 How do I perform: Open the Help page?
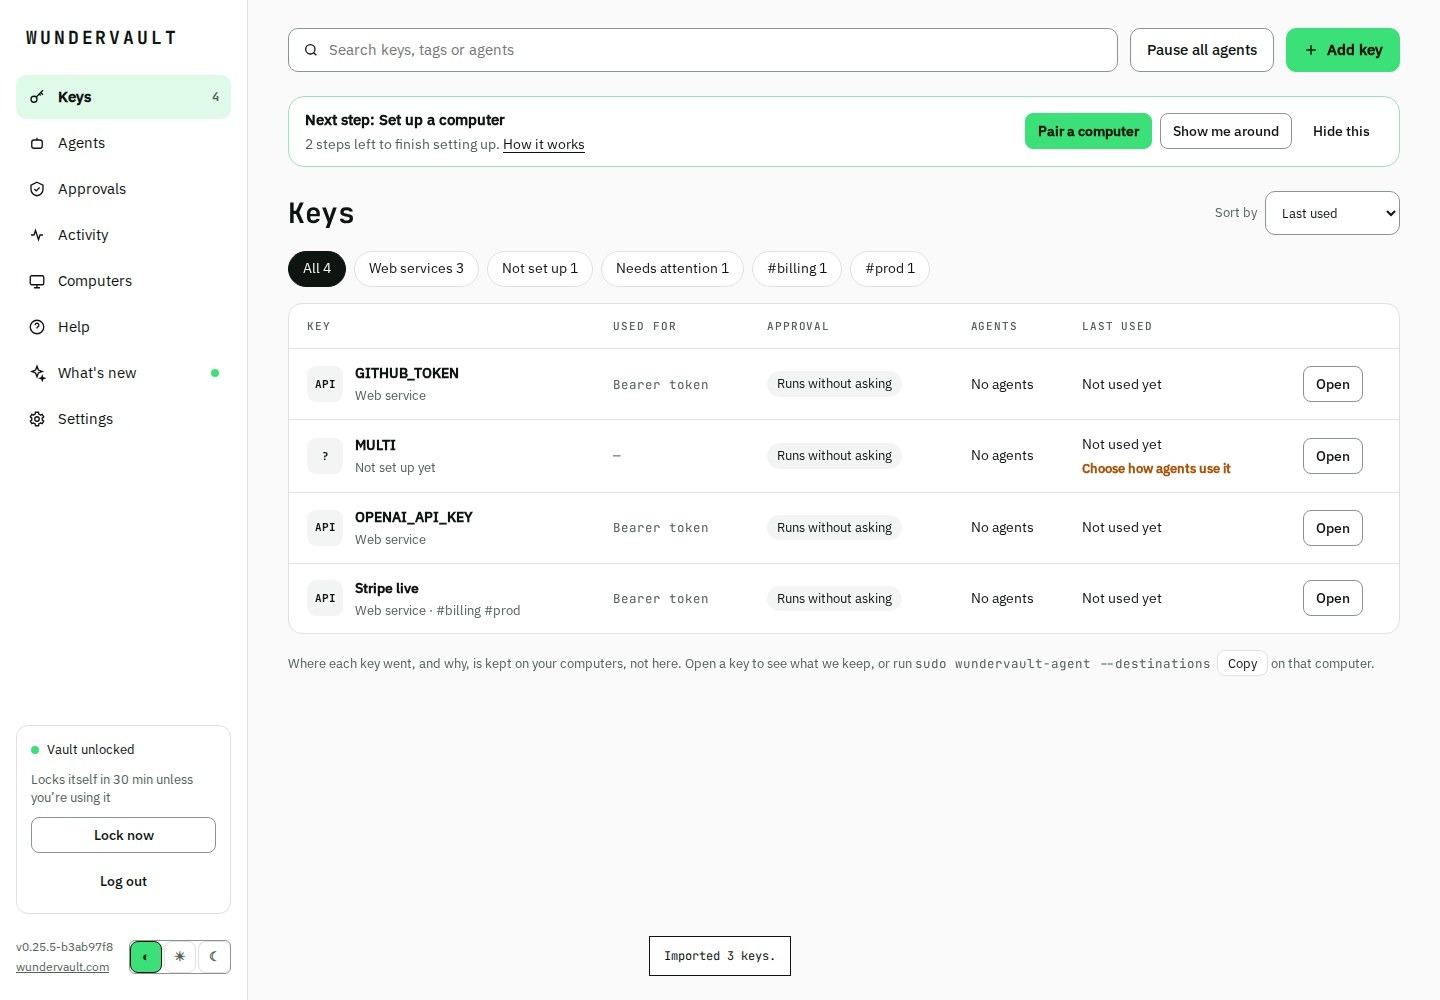click(123, 327)
